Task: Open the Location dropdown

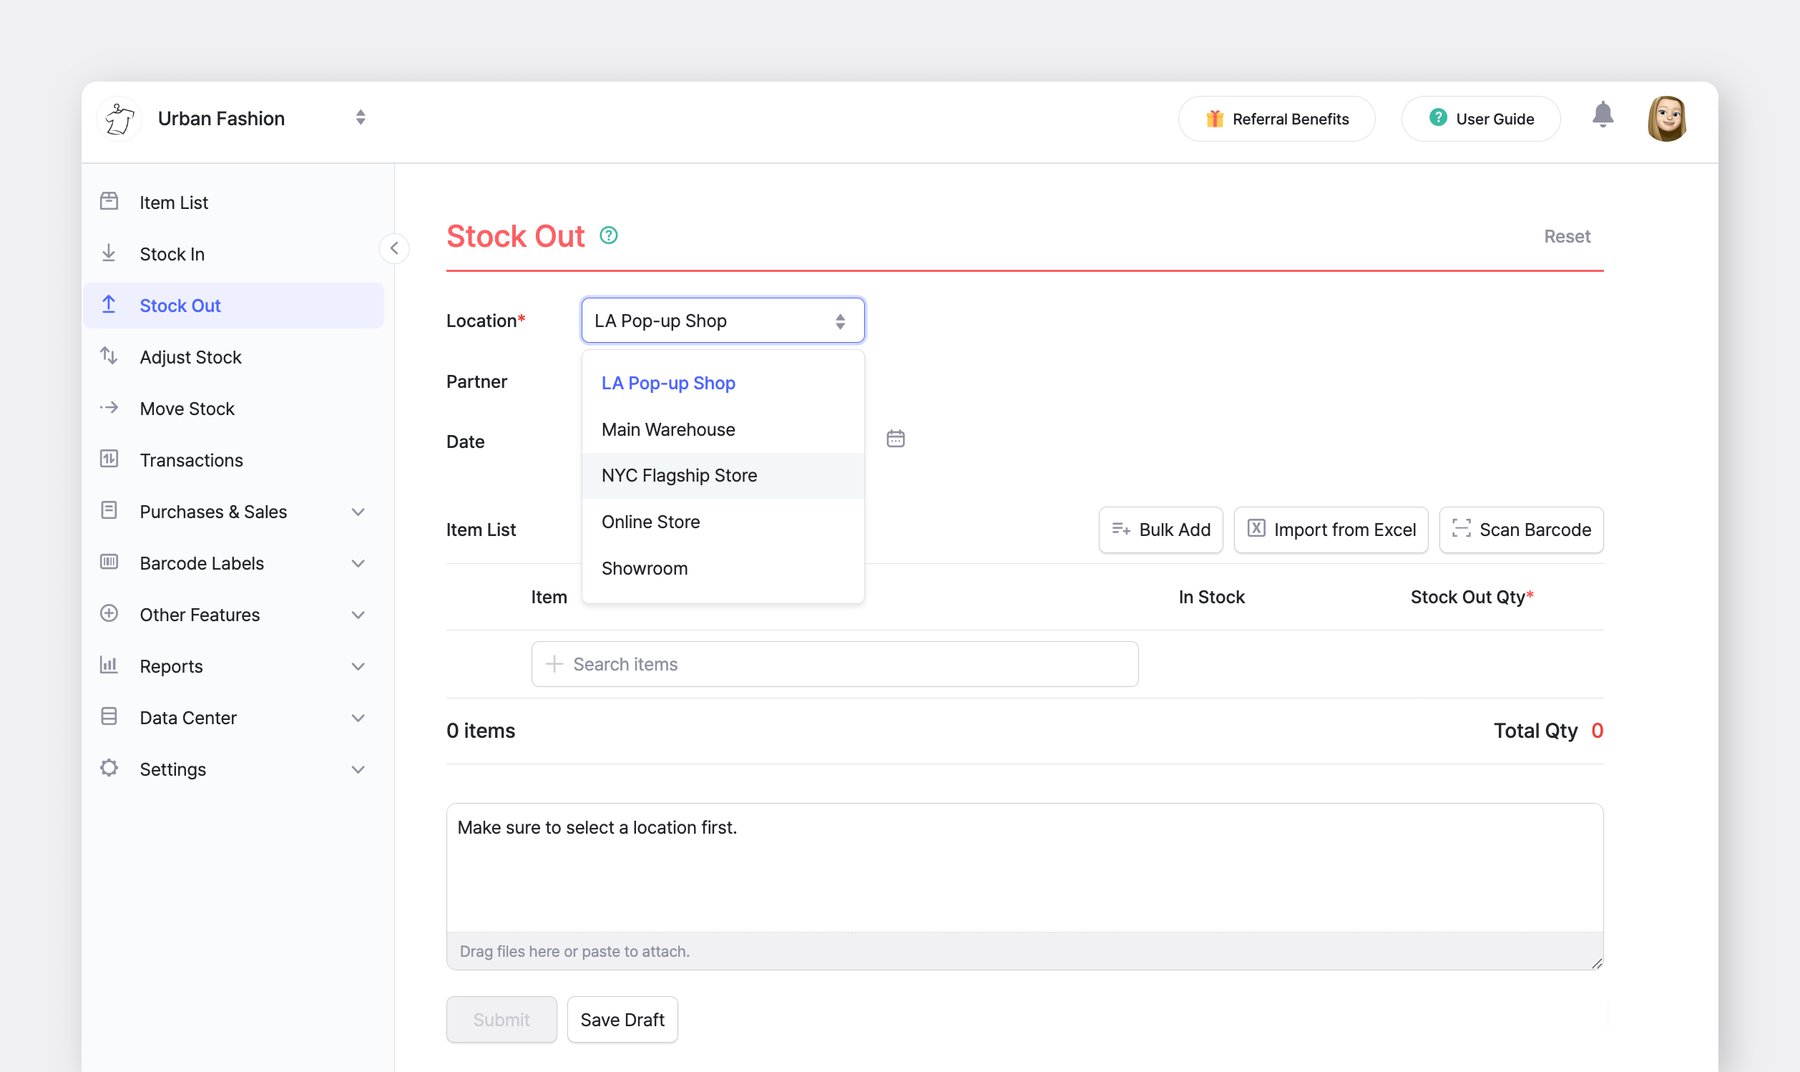Action: click(722, 321)
